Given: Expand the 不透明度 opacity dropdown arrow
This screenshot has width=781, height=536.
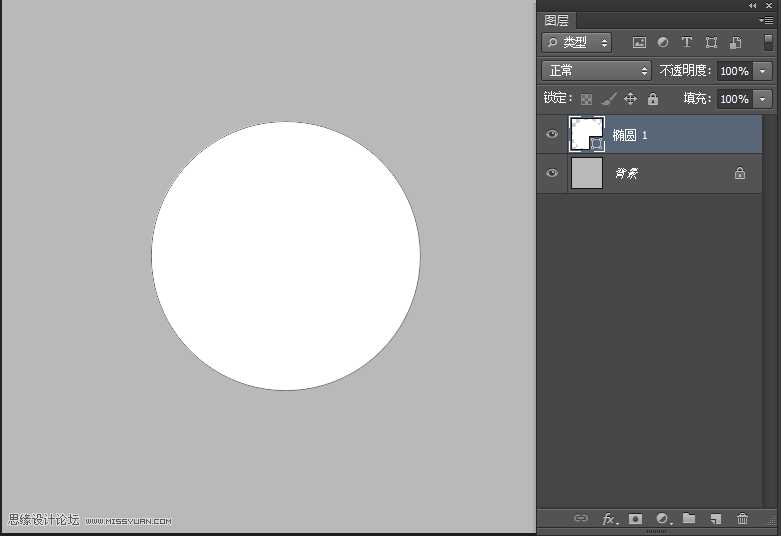Looking at the screenshot, I should [x=764, y=71].
